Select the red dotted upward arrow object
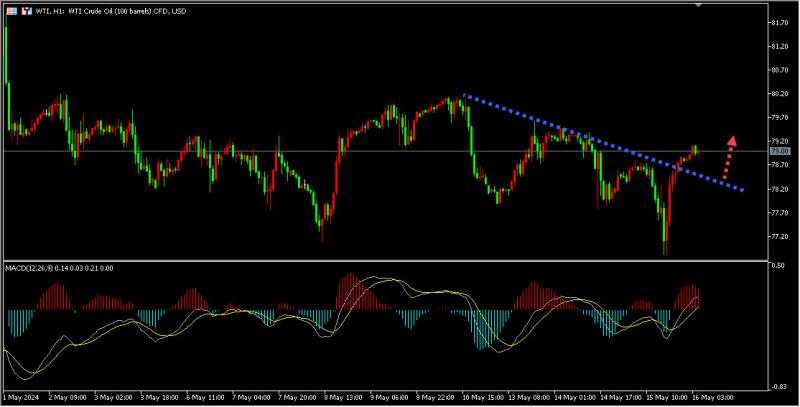 pos(729,157)
